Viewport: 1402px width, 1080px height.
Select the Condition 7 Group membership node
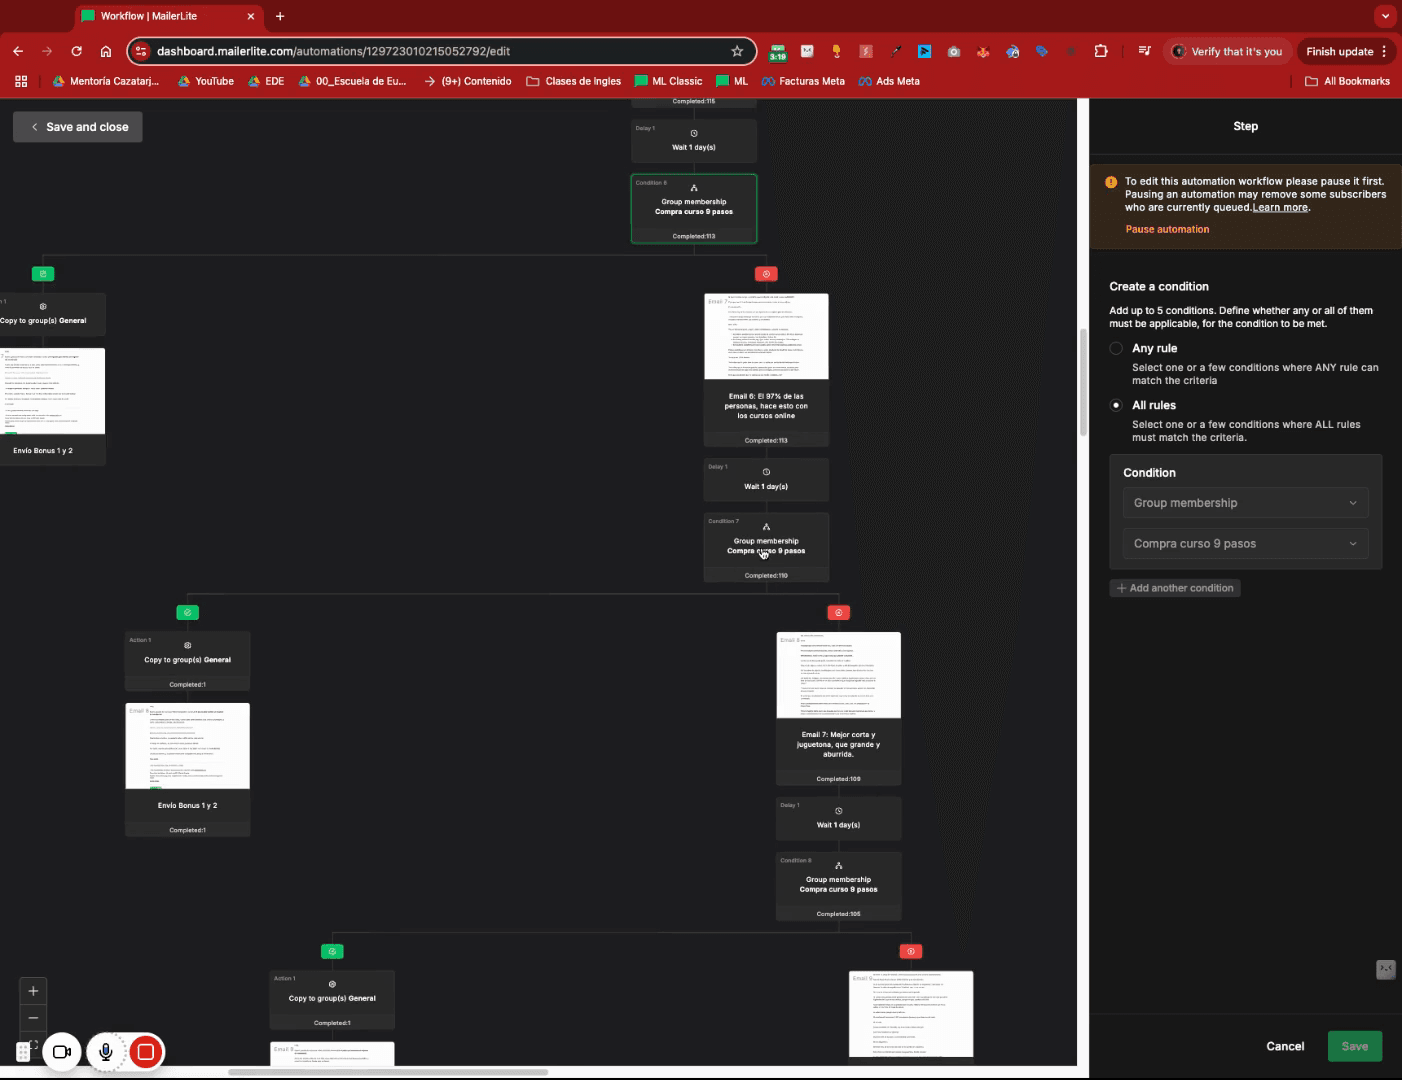766,547
